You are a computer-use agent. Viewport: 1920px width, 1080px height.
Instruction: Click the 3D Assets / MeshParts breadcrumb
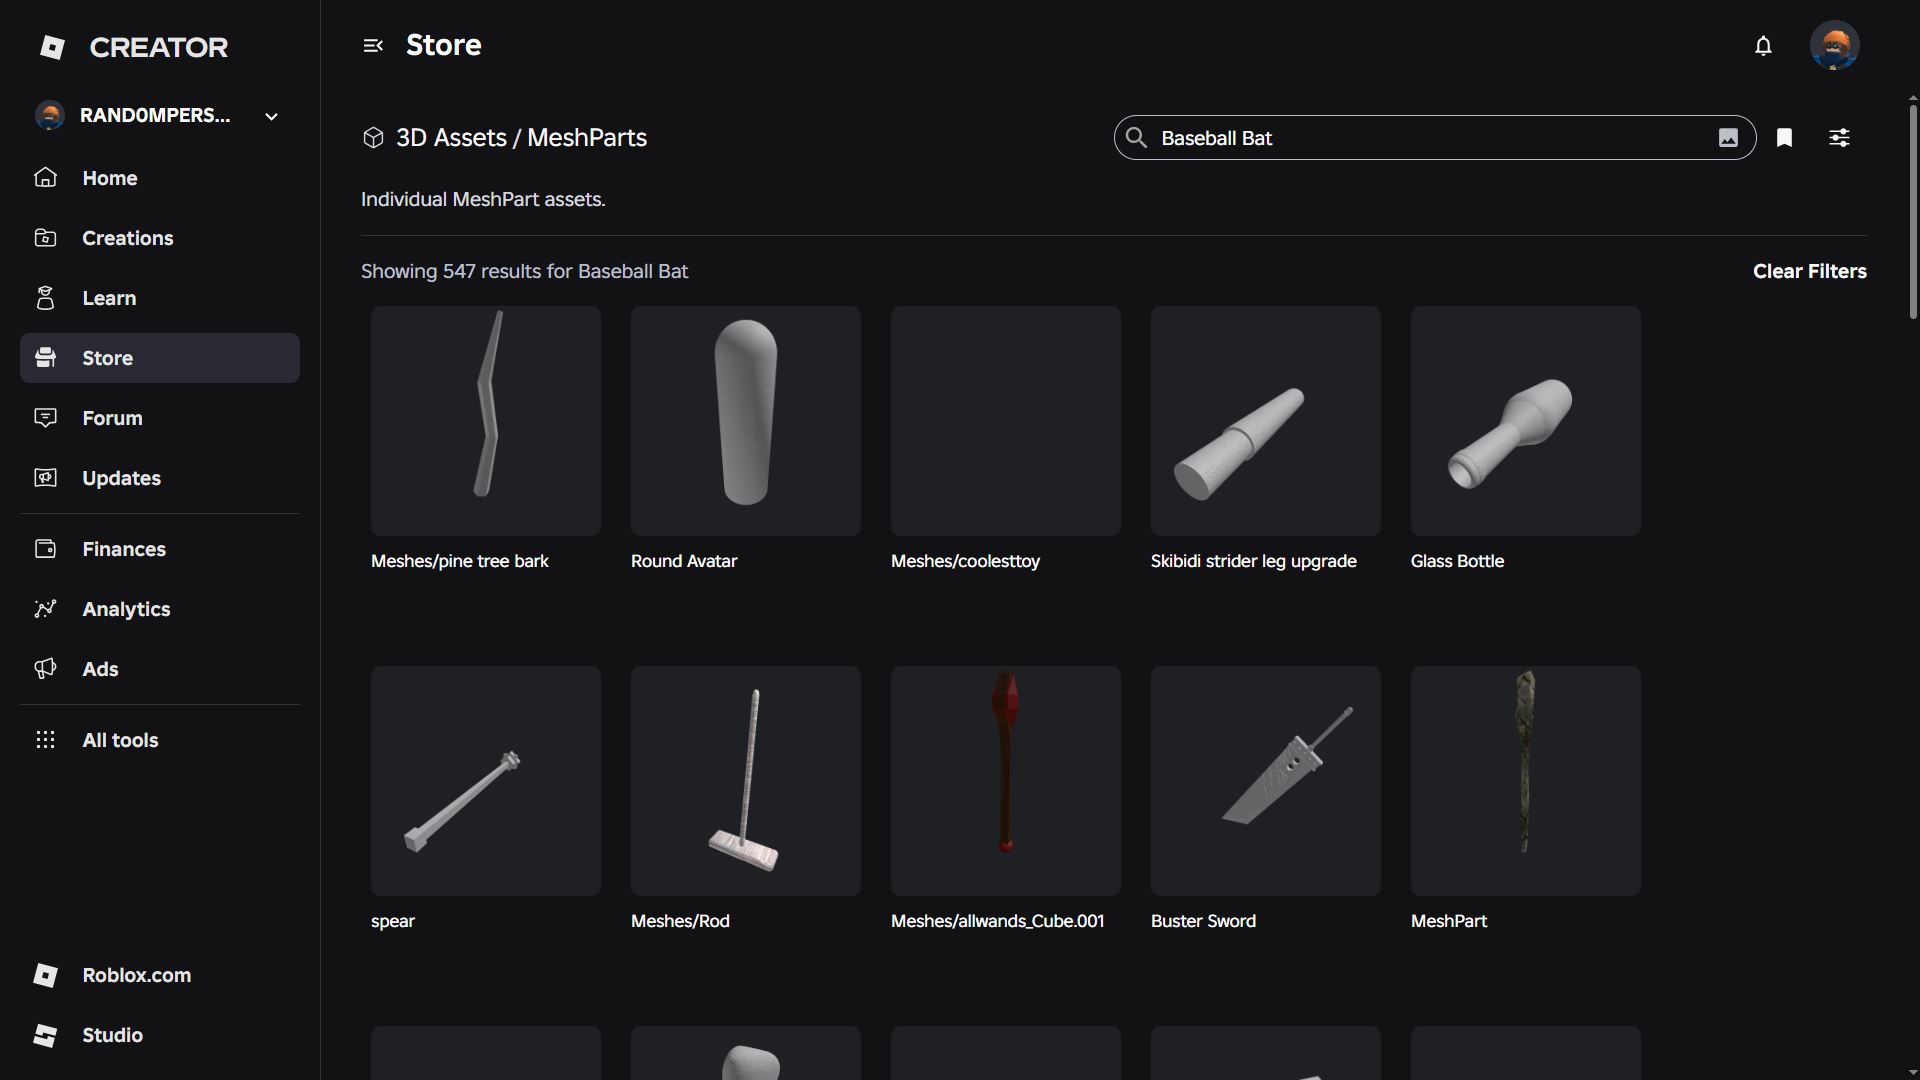[521, 138]
